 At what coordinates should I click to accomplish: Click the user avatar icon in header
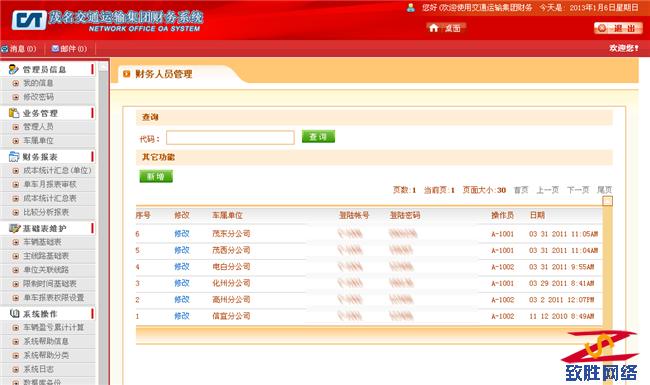410,7
